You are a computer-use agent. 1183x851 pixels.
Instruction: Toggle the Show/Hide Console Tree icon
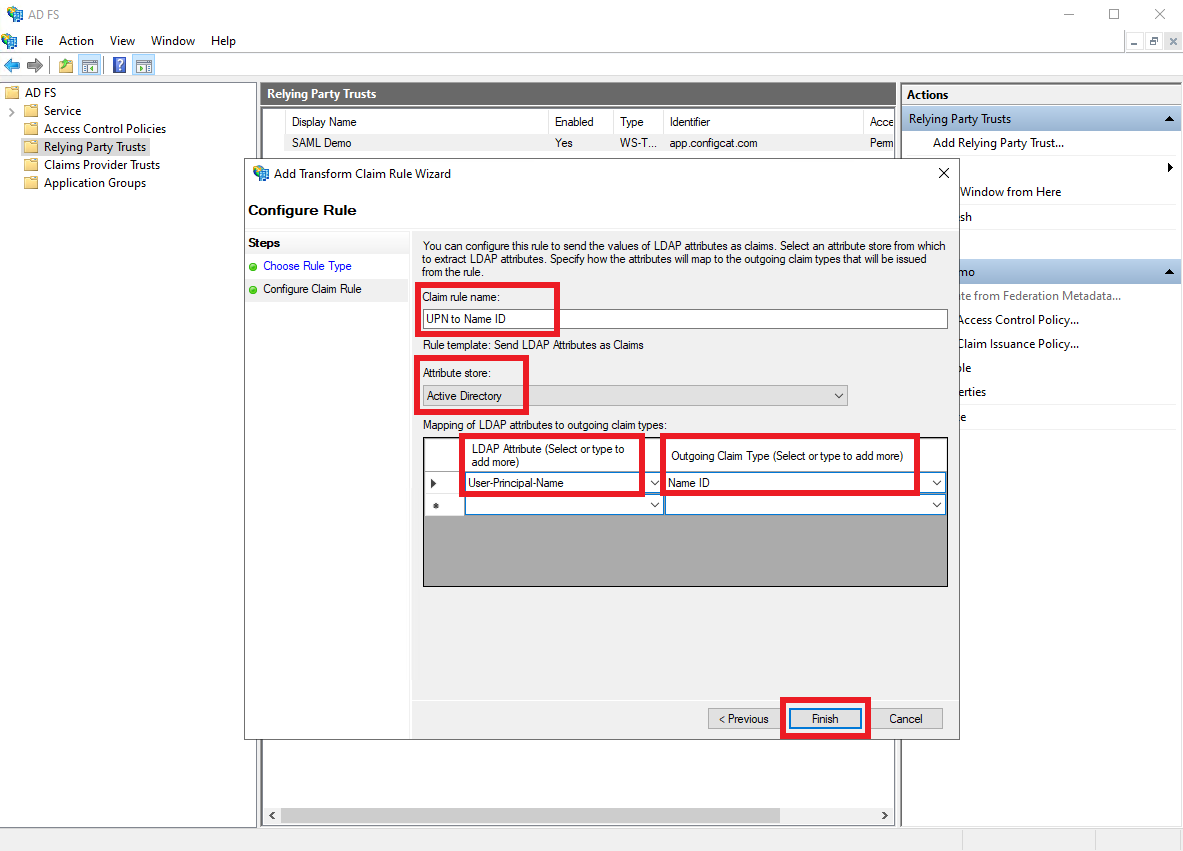tap(90, 66)
